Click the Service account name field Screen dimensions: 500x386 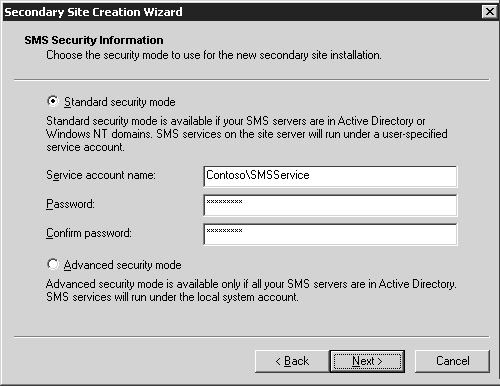[330, 176]
